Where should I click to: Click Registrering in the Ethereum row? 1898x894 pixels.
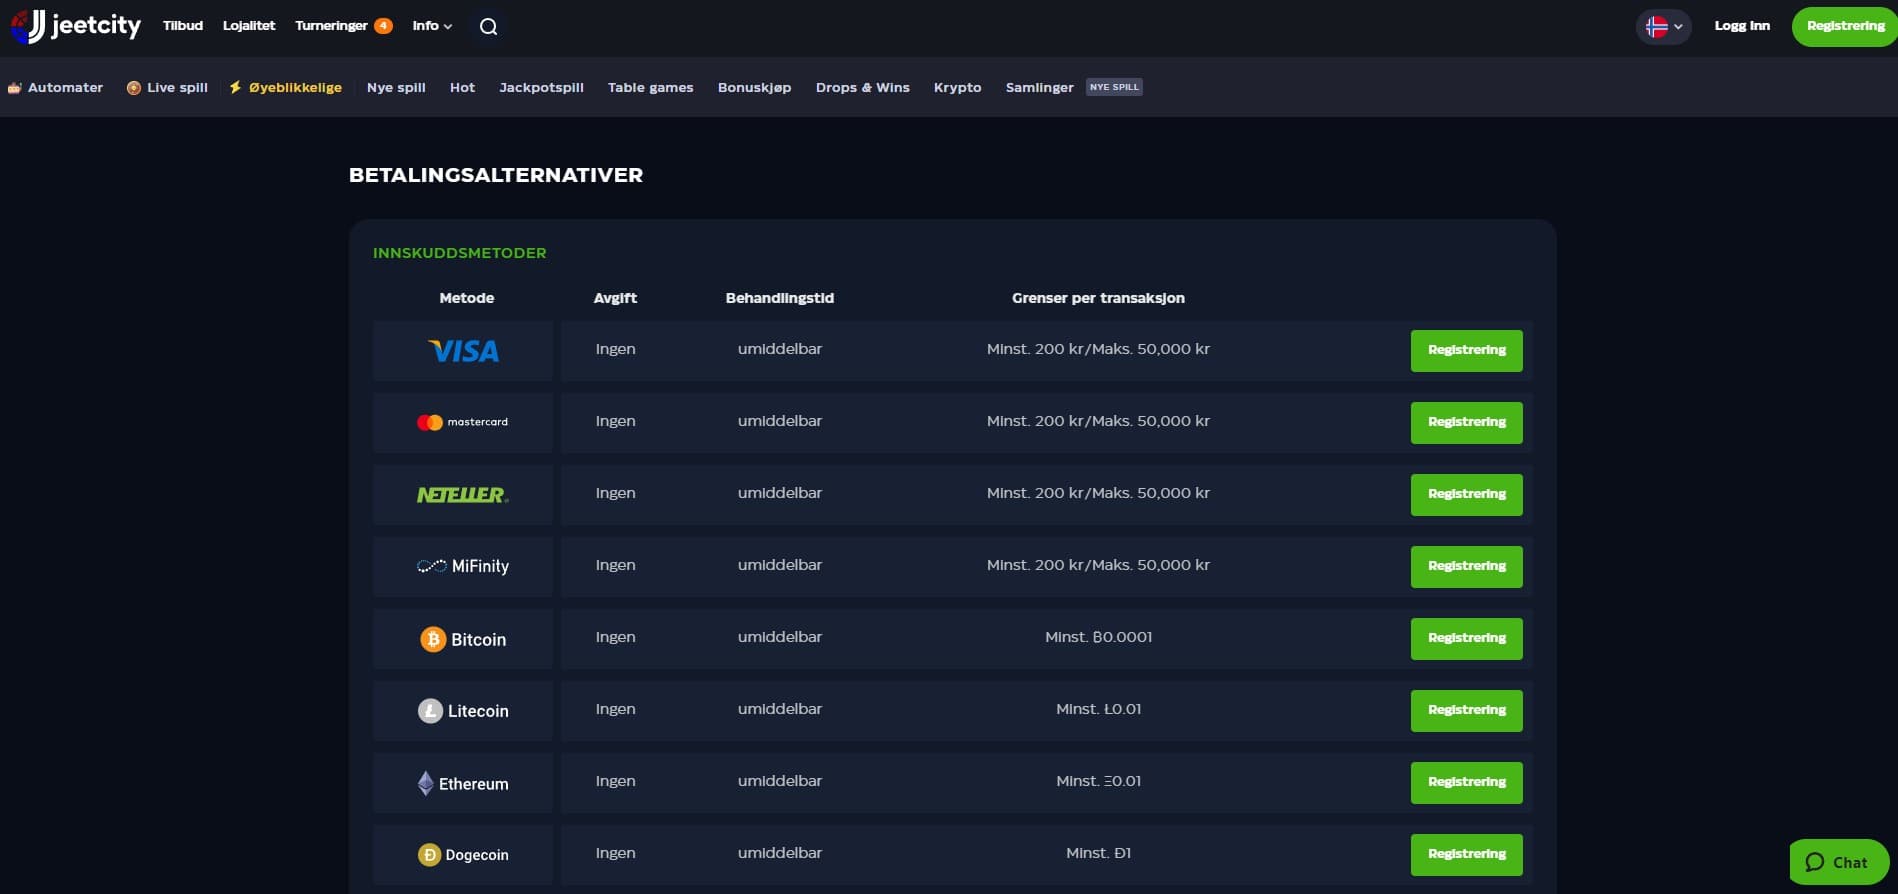click(x=1466, y=783)
